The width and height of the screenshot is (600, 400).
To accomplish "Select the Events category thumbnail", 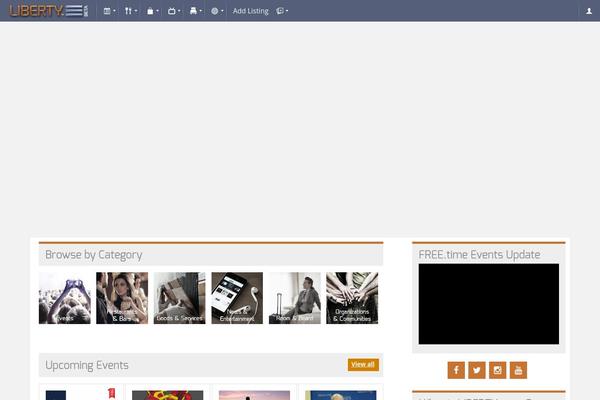I will pyautogui.click(x=65, y=298).
